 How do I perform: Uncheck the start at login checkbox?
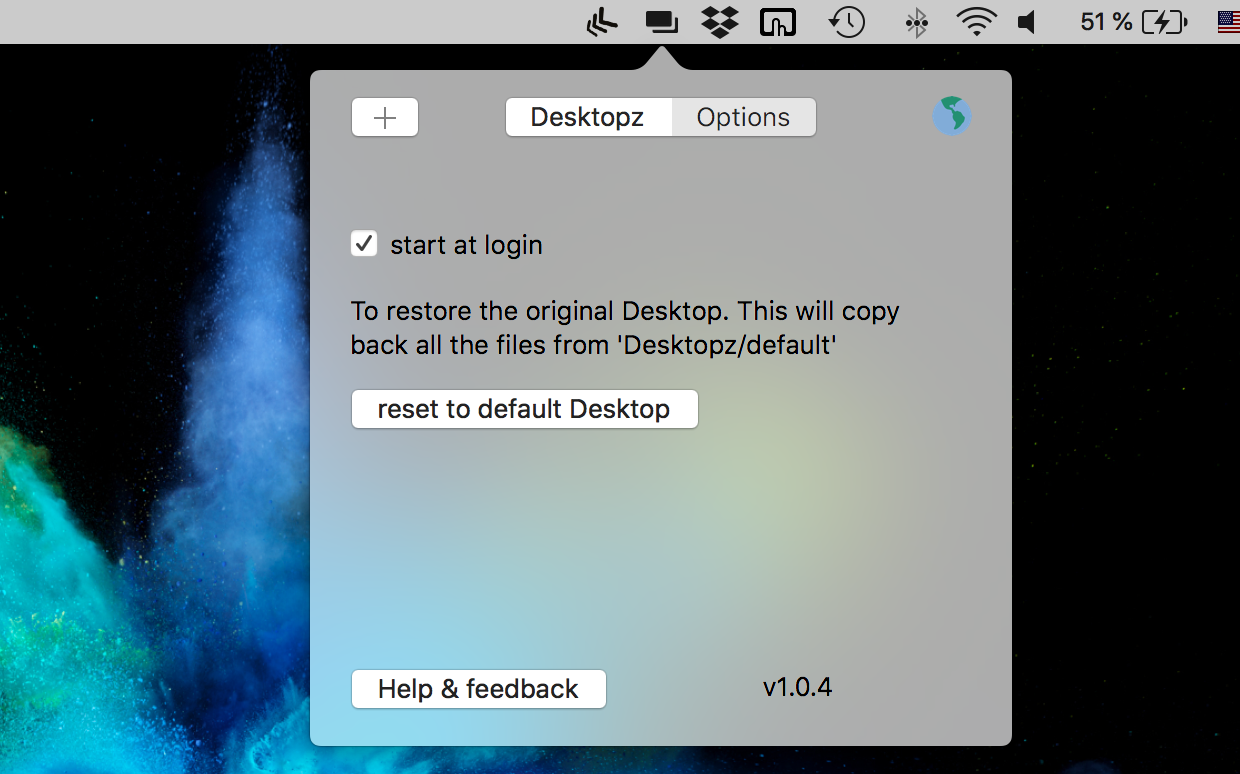tap(364, 243)
